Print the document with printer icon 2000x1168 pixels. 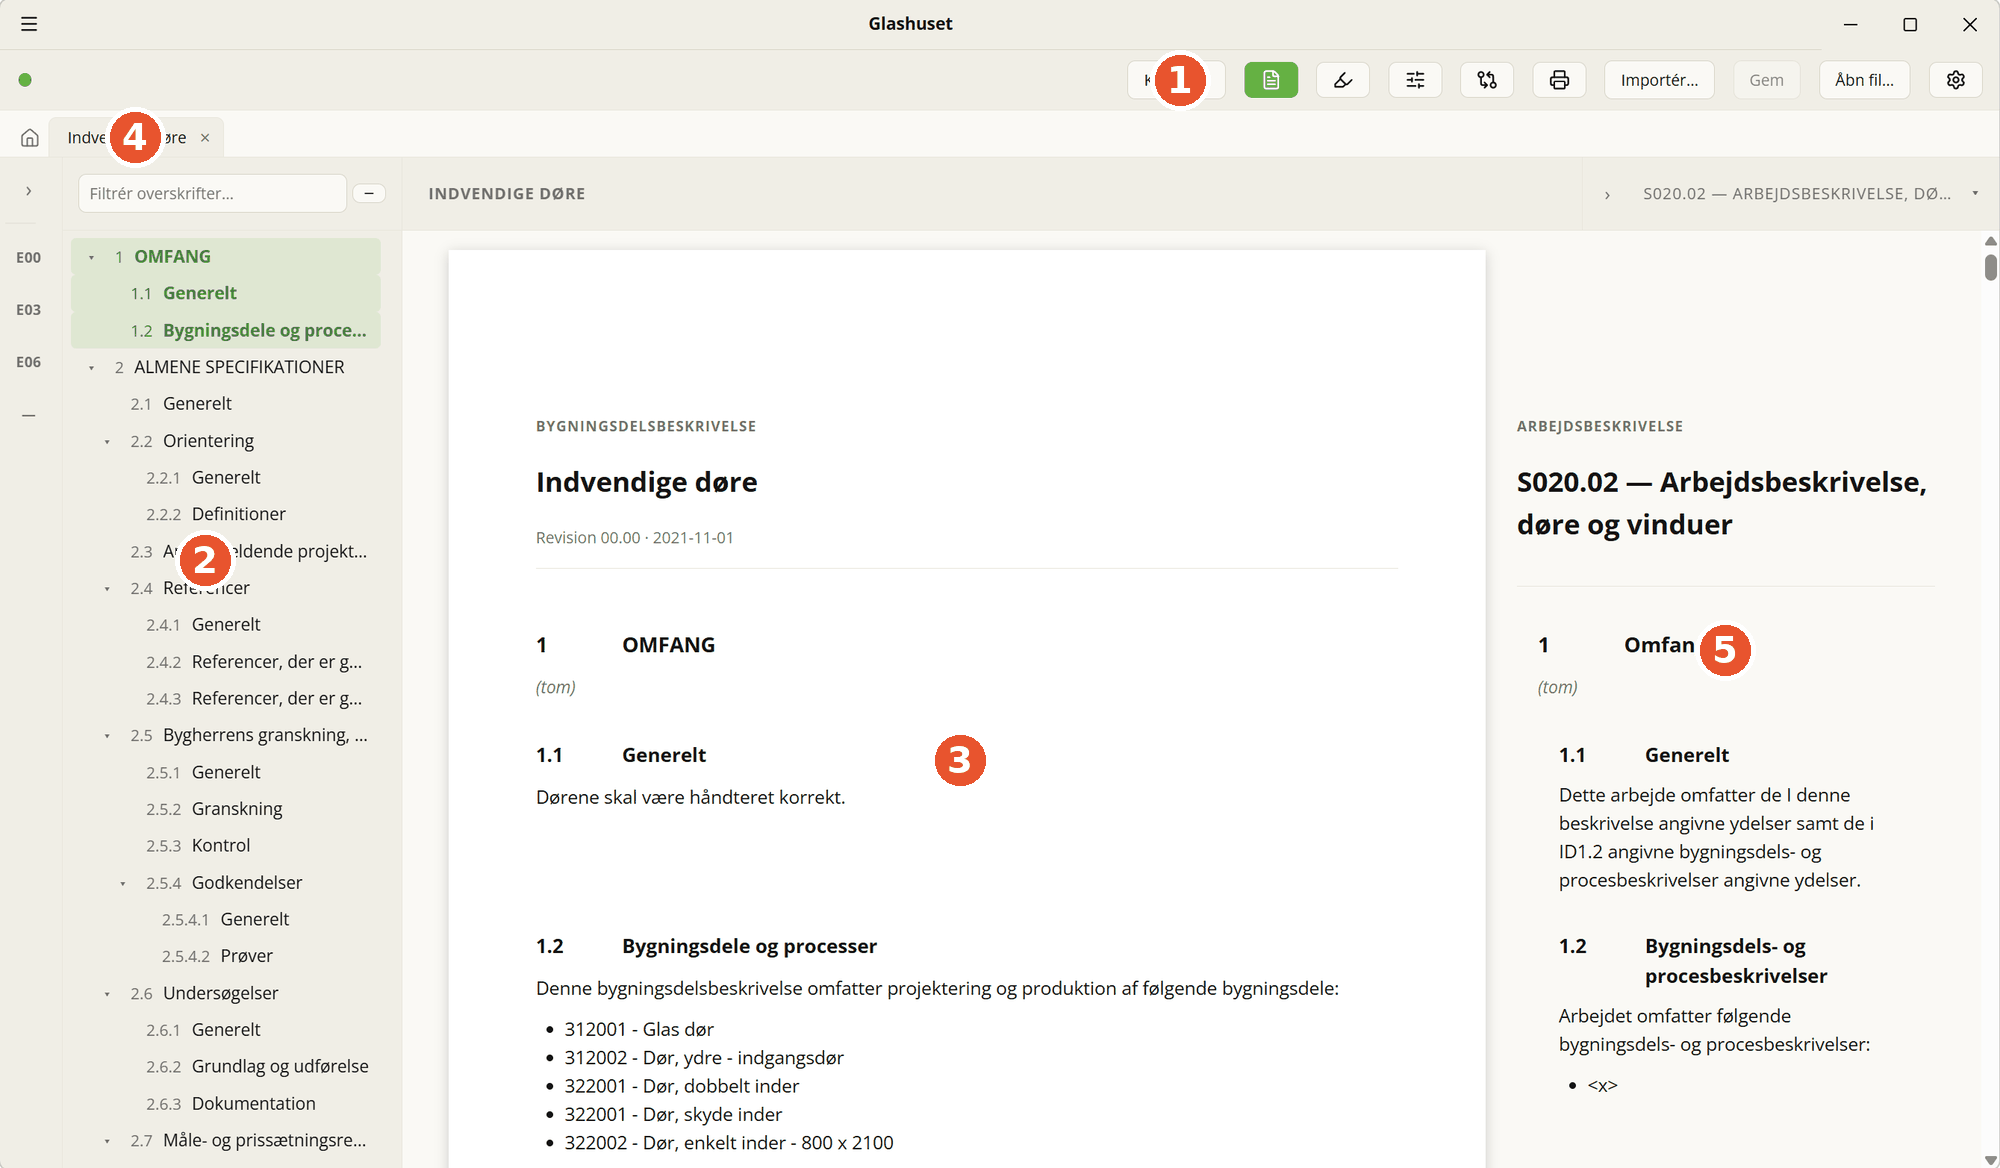tap(1559, 80)
